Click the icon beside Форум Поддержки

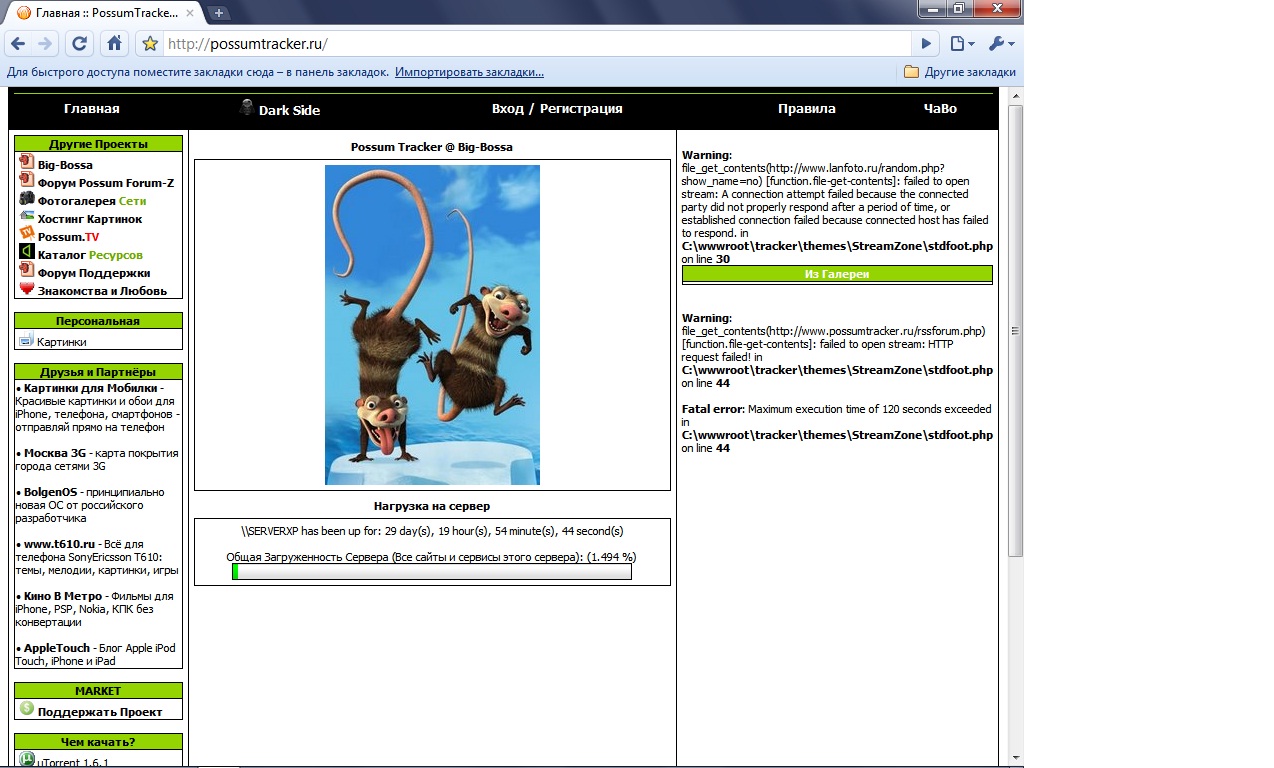pyautogui.click(x=27, y=270)
